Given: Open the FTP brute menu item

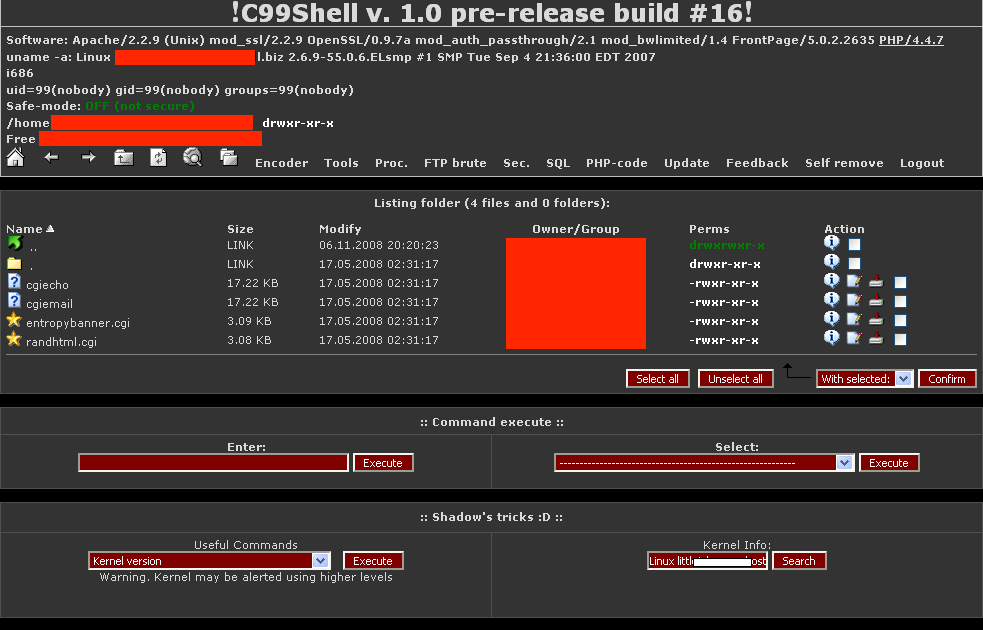Looking at the screenshot, I should click(455, 163).
